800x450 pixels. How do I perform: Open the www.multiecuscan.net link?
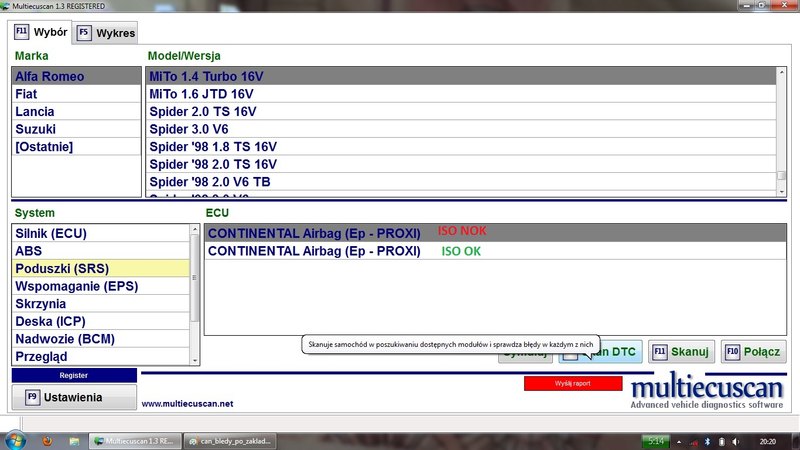pyautogui.click(x=187, y=404)
